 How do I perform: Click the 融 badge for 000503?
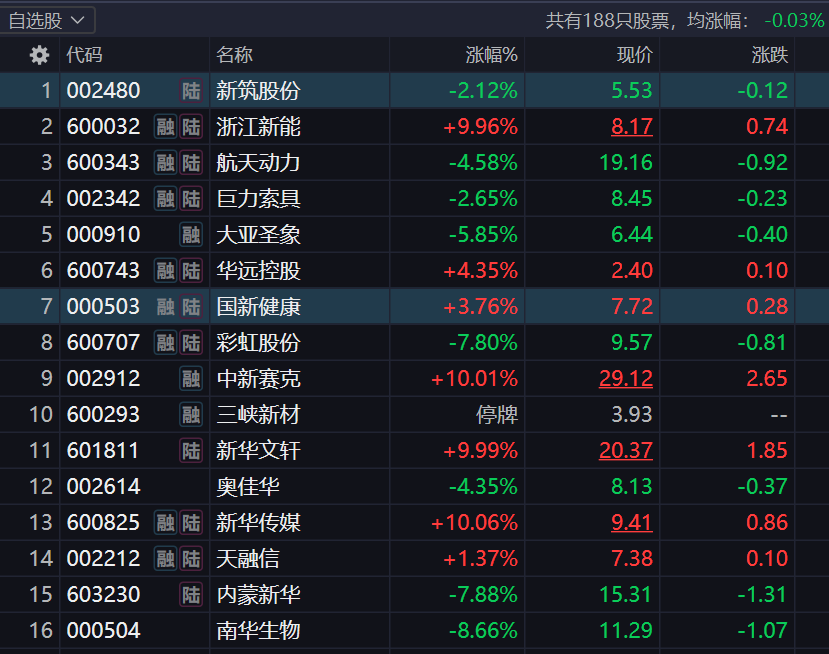(165, 307)
